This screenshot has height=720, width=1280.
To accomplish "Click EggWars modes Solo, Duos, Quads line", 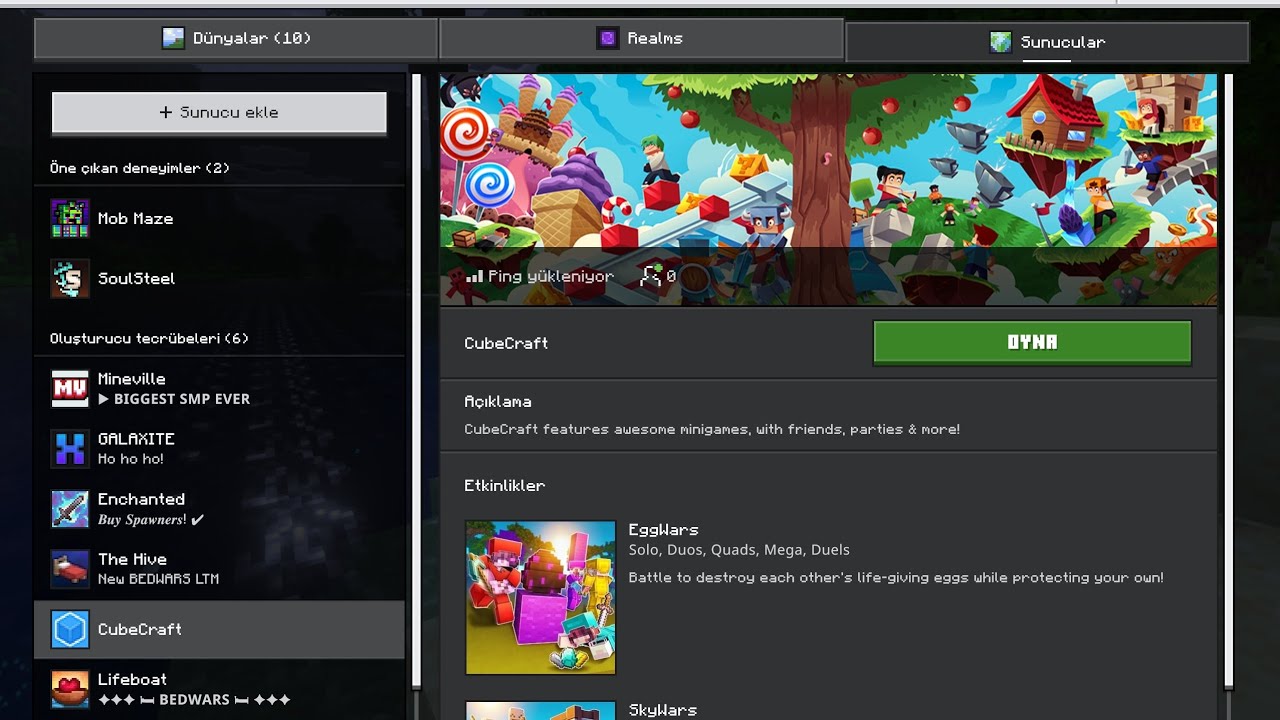I will [x=739, y=550].
